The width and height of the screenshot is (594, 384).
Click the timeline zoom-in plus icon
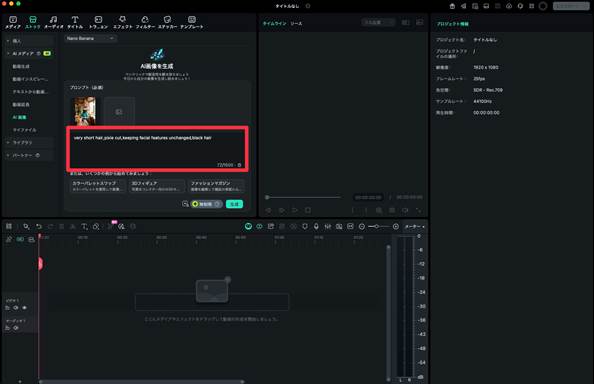(395, 226)
